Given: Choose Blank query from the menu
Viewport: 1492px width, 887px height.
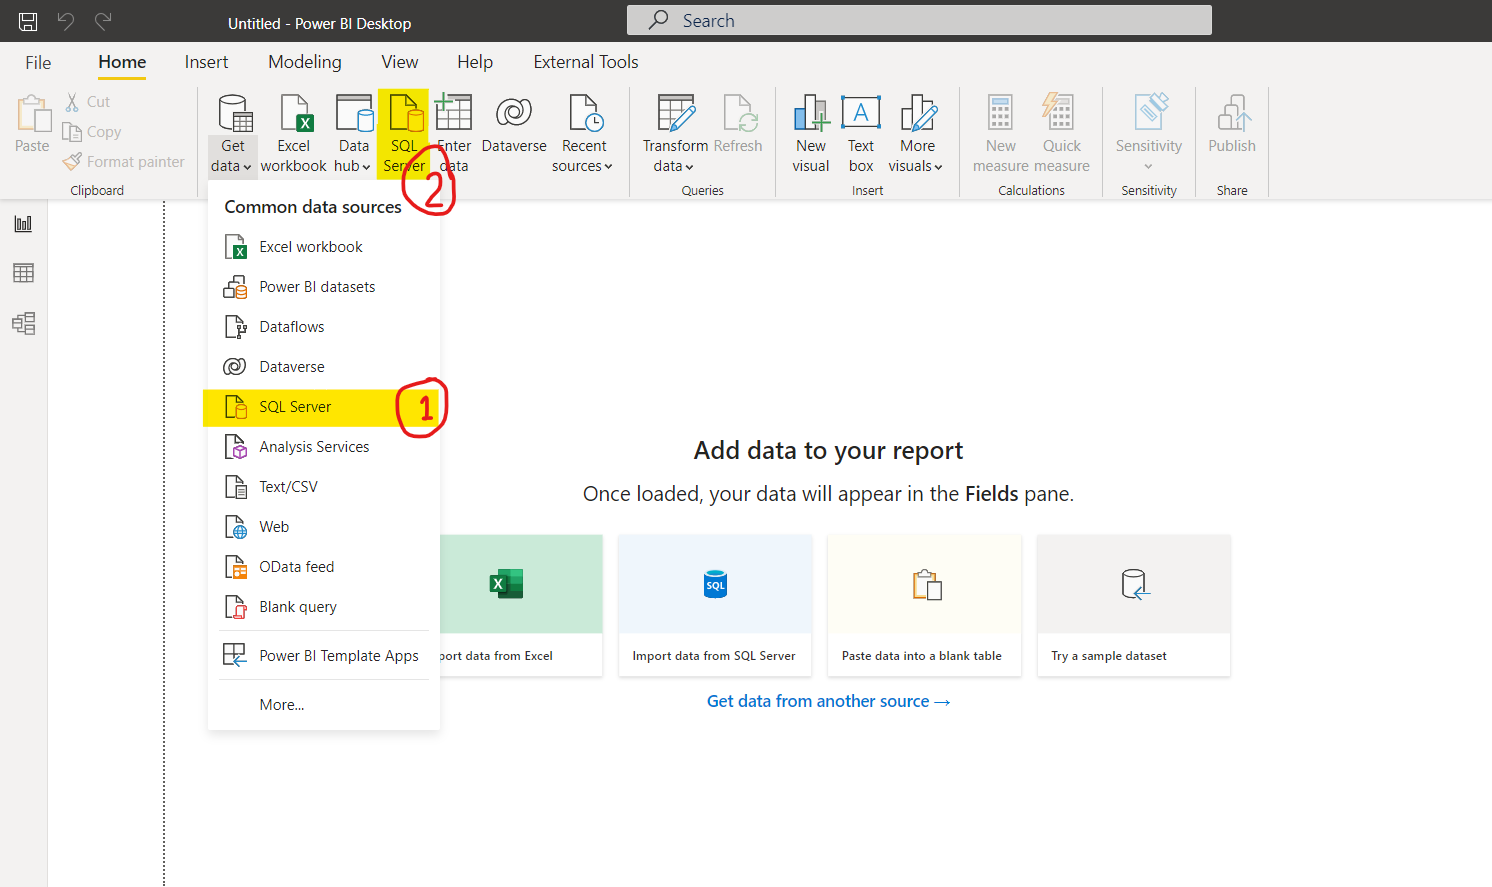Looking at the screenshot, I should point(323,607).
